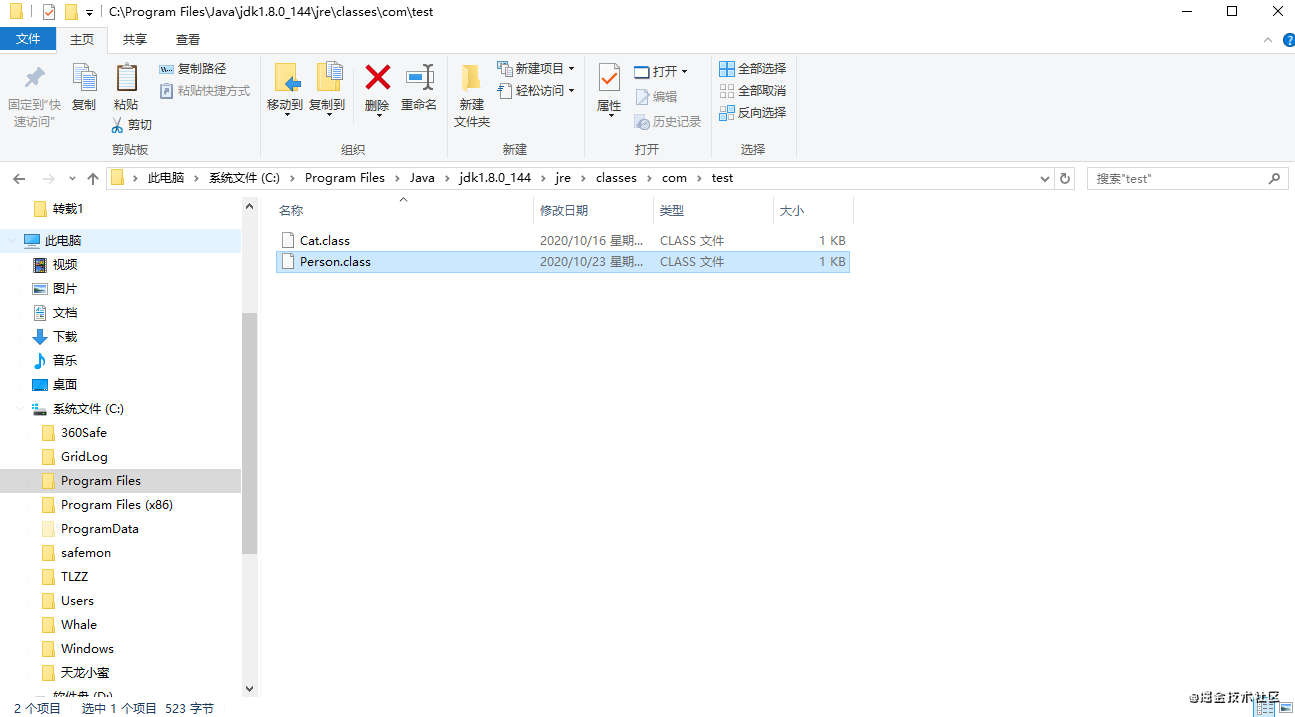The image size is (1295, 717).
Task: Open 文档 (Documents) in the navigation pane
Action: pyautogui.click(x=54, y=313)
